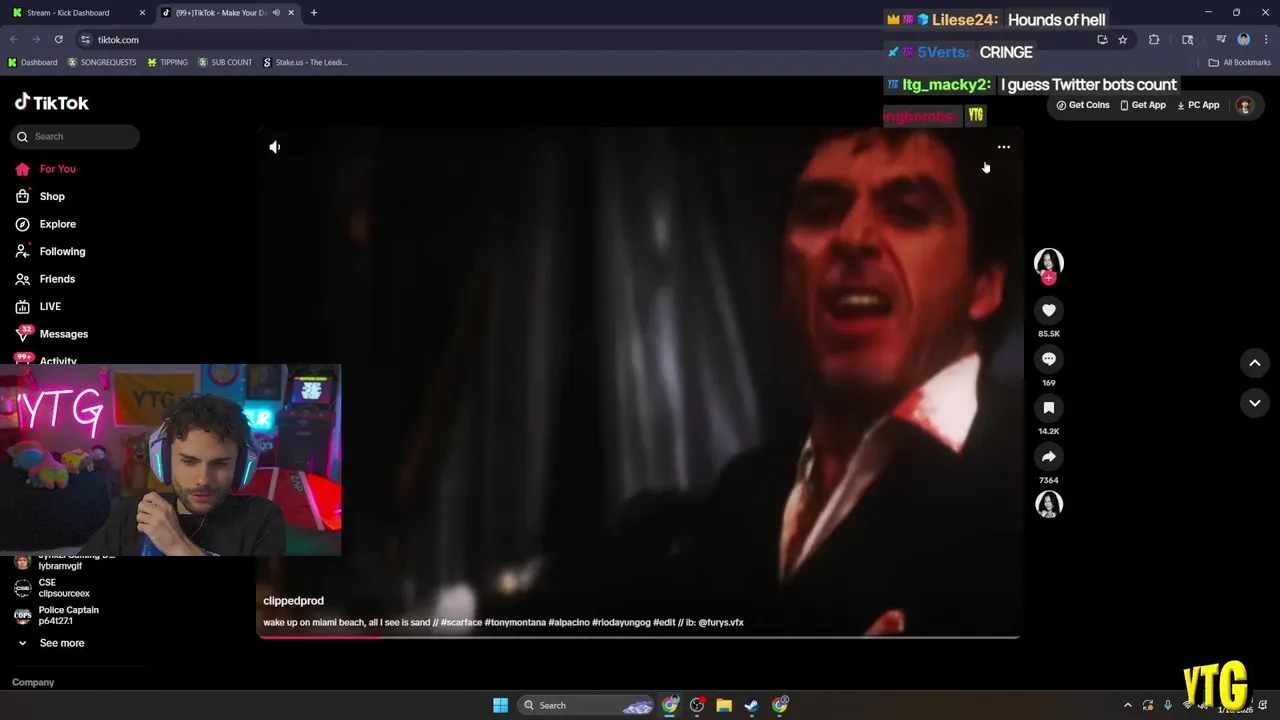Like the video with the heart icon

click(x=1048, y=310)
